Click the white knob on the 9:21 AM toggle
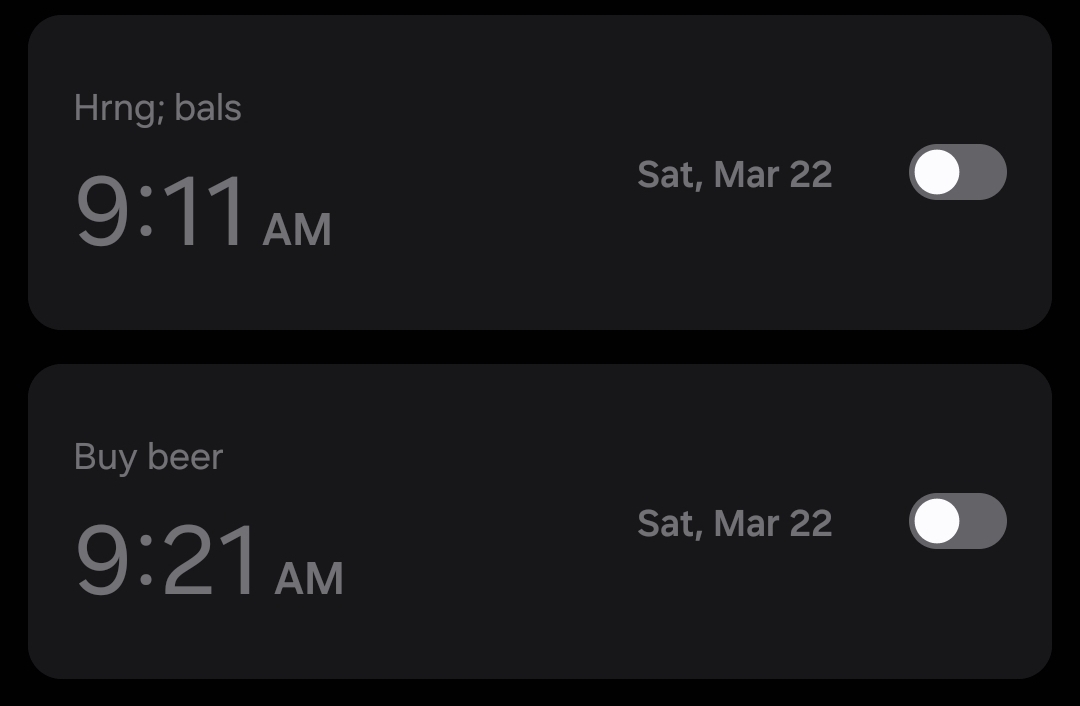The image size is (1080, 706). [937, 521]
